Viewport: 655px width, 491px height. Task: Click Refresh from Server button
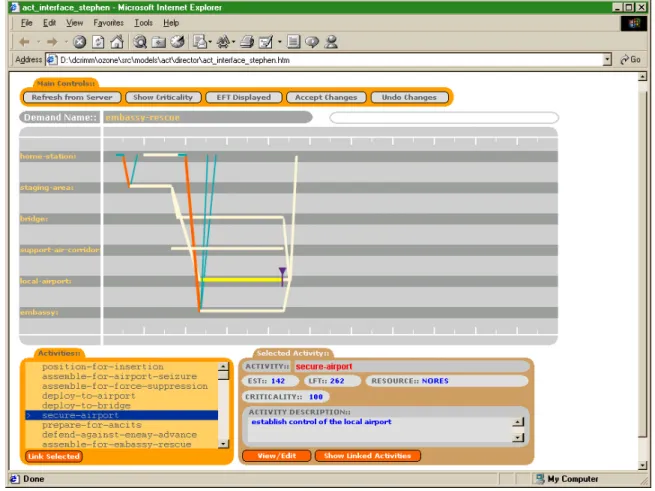coord(72,97)
